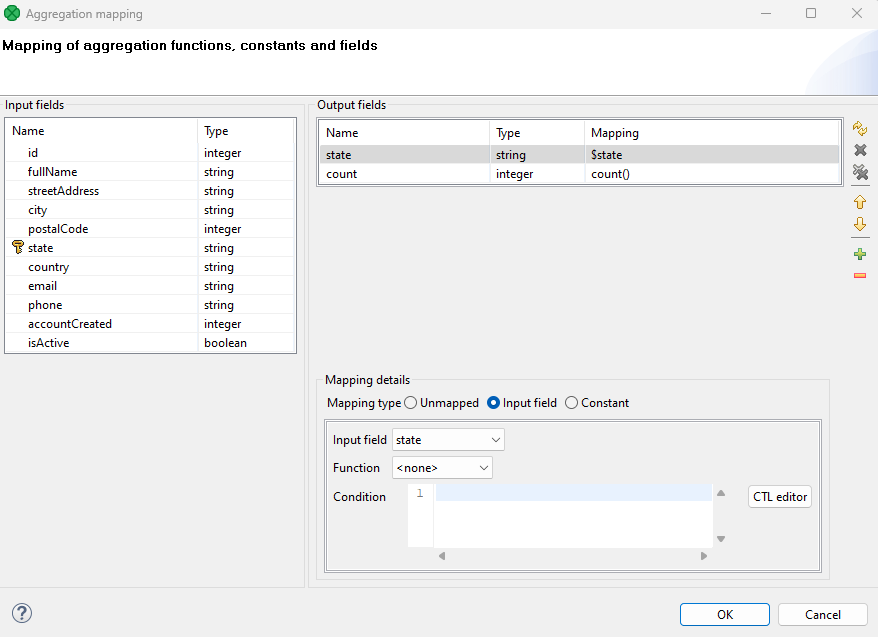Image resolution: width=878 pixels, height=637 pixels.
Task: Select the Constant mapping type
Action: (569, 402)
